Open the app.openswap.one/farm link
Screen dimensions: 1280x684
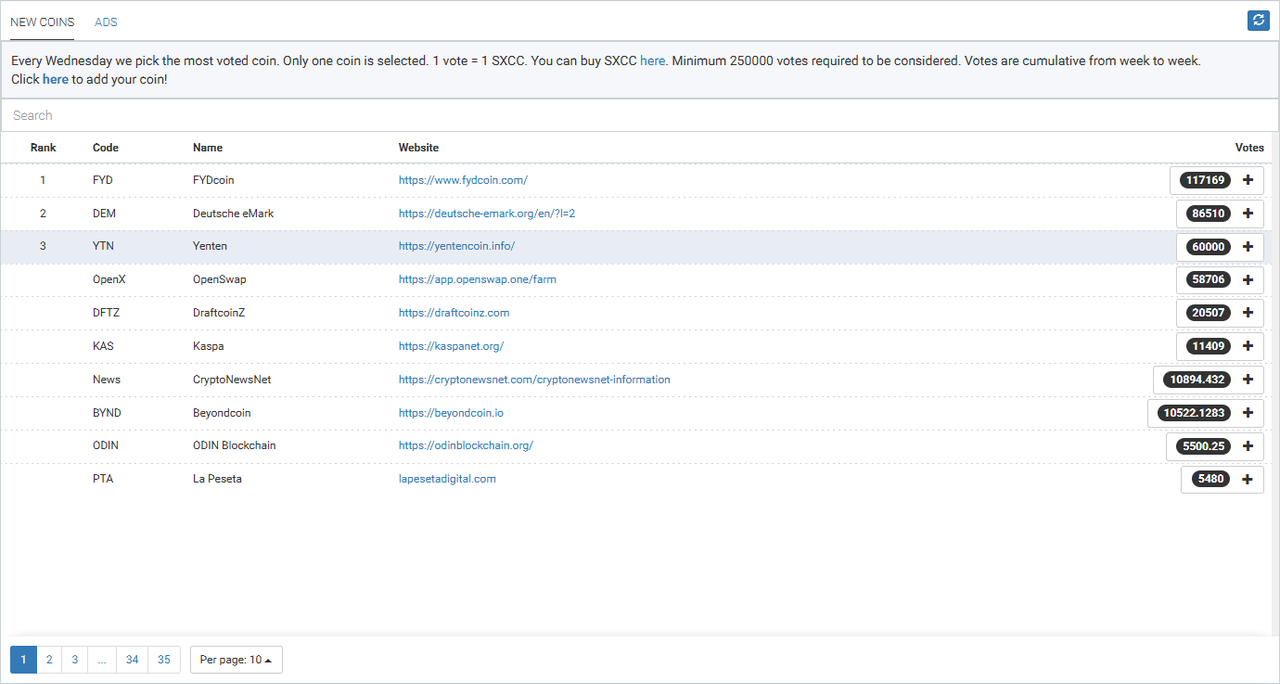477,279
